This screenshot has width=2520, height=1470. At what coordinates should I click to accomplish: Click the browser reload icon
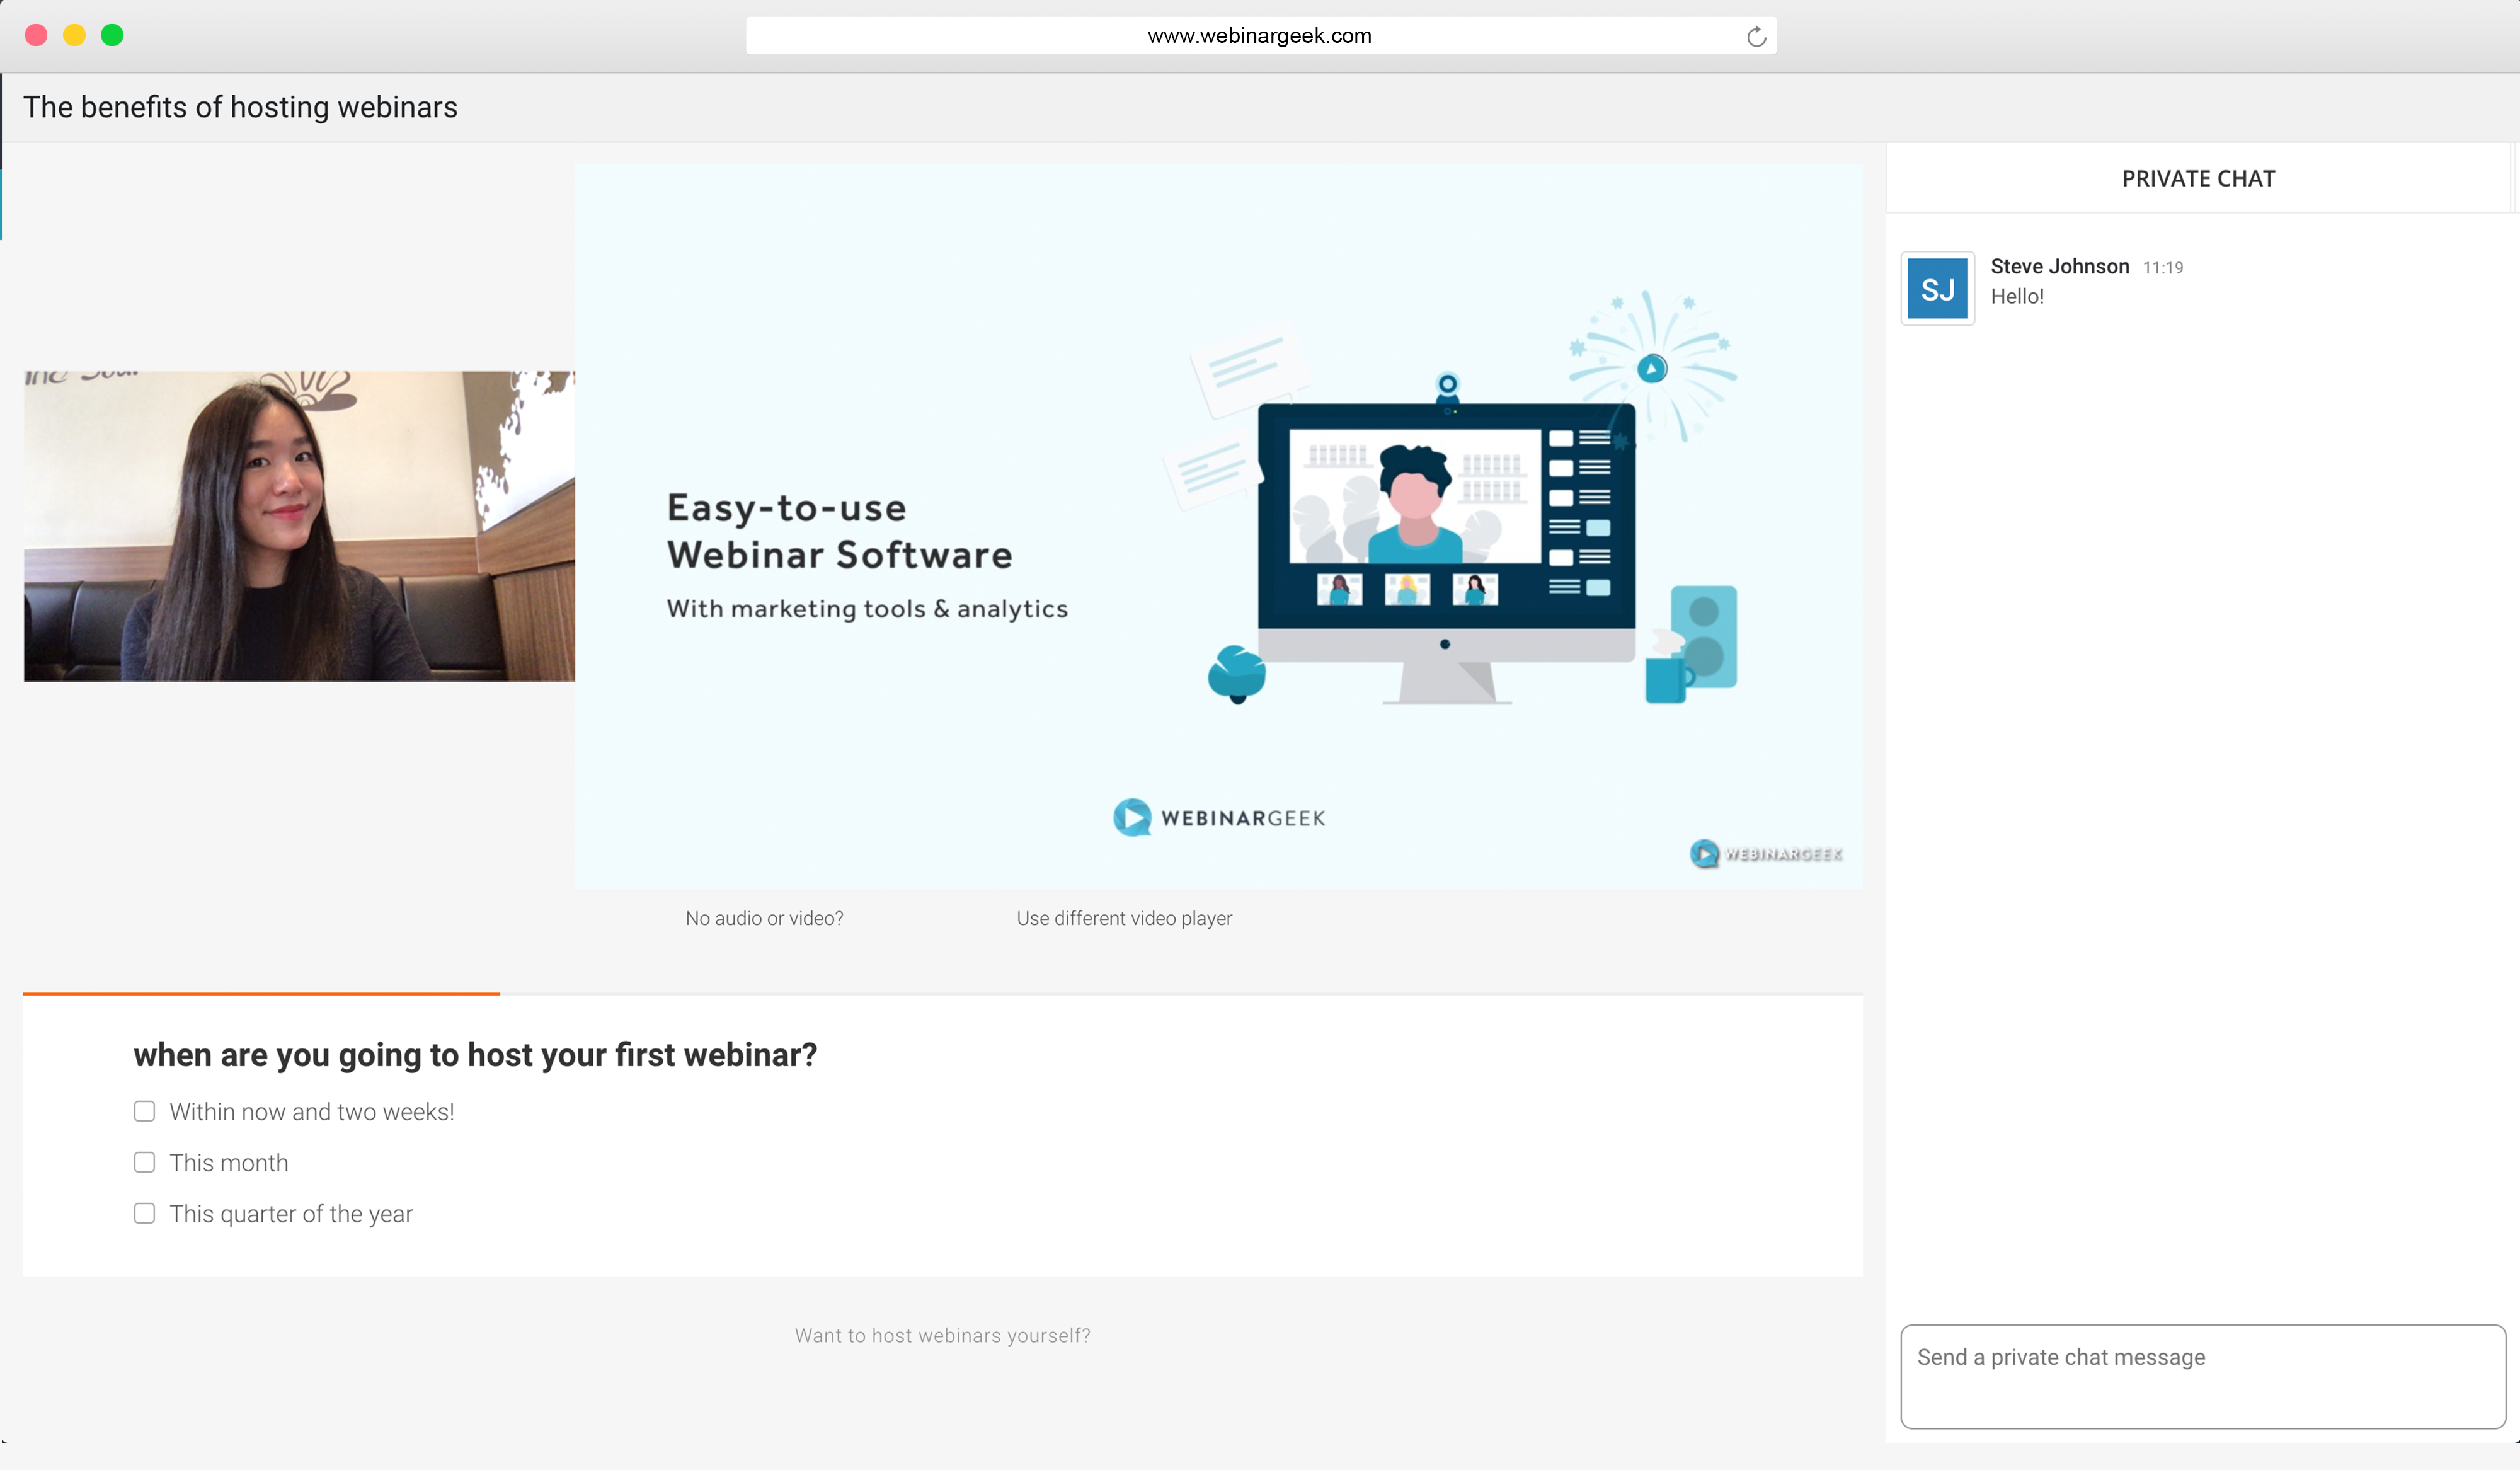click(1756, 37)
